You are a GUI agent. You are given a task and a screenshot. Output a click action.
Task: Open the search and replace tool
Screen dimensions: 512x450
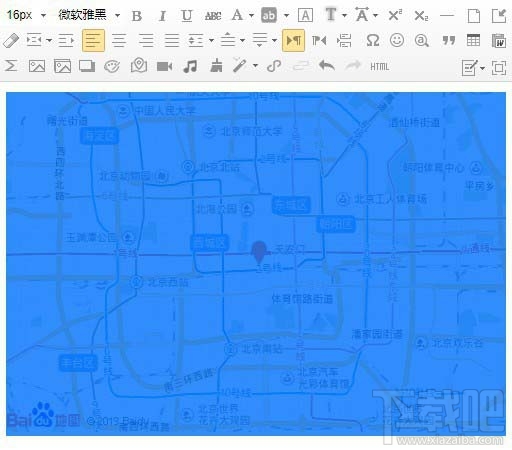pos(421,40)
